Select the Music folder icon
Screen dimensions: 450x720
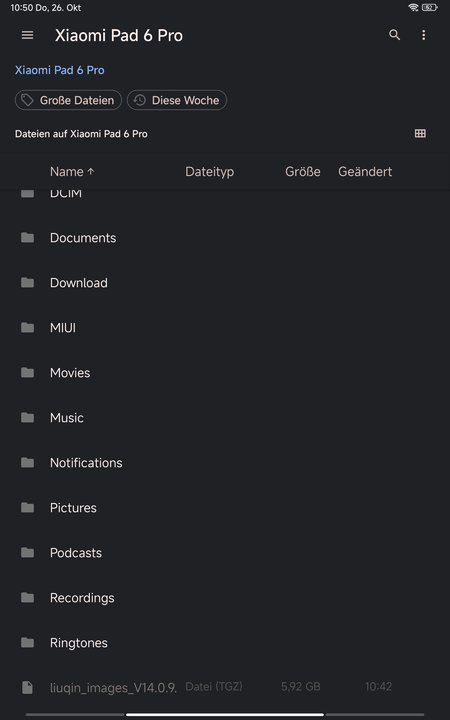tap(28, 417)
